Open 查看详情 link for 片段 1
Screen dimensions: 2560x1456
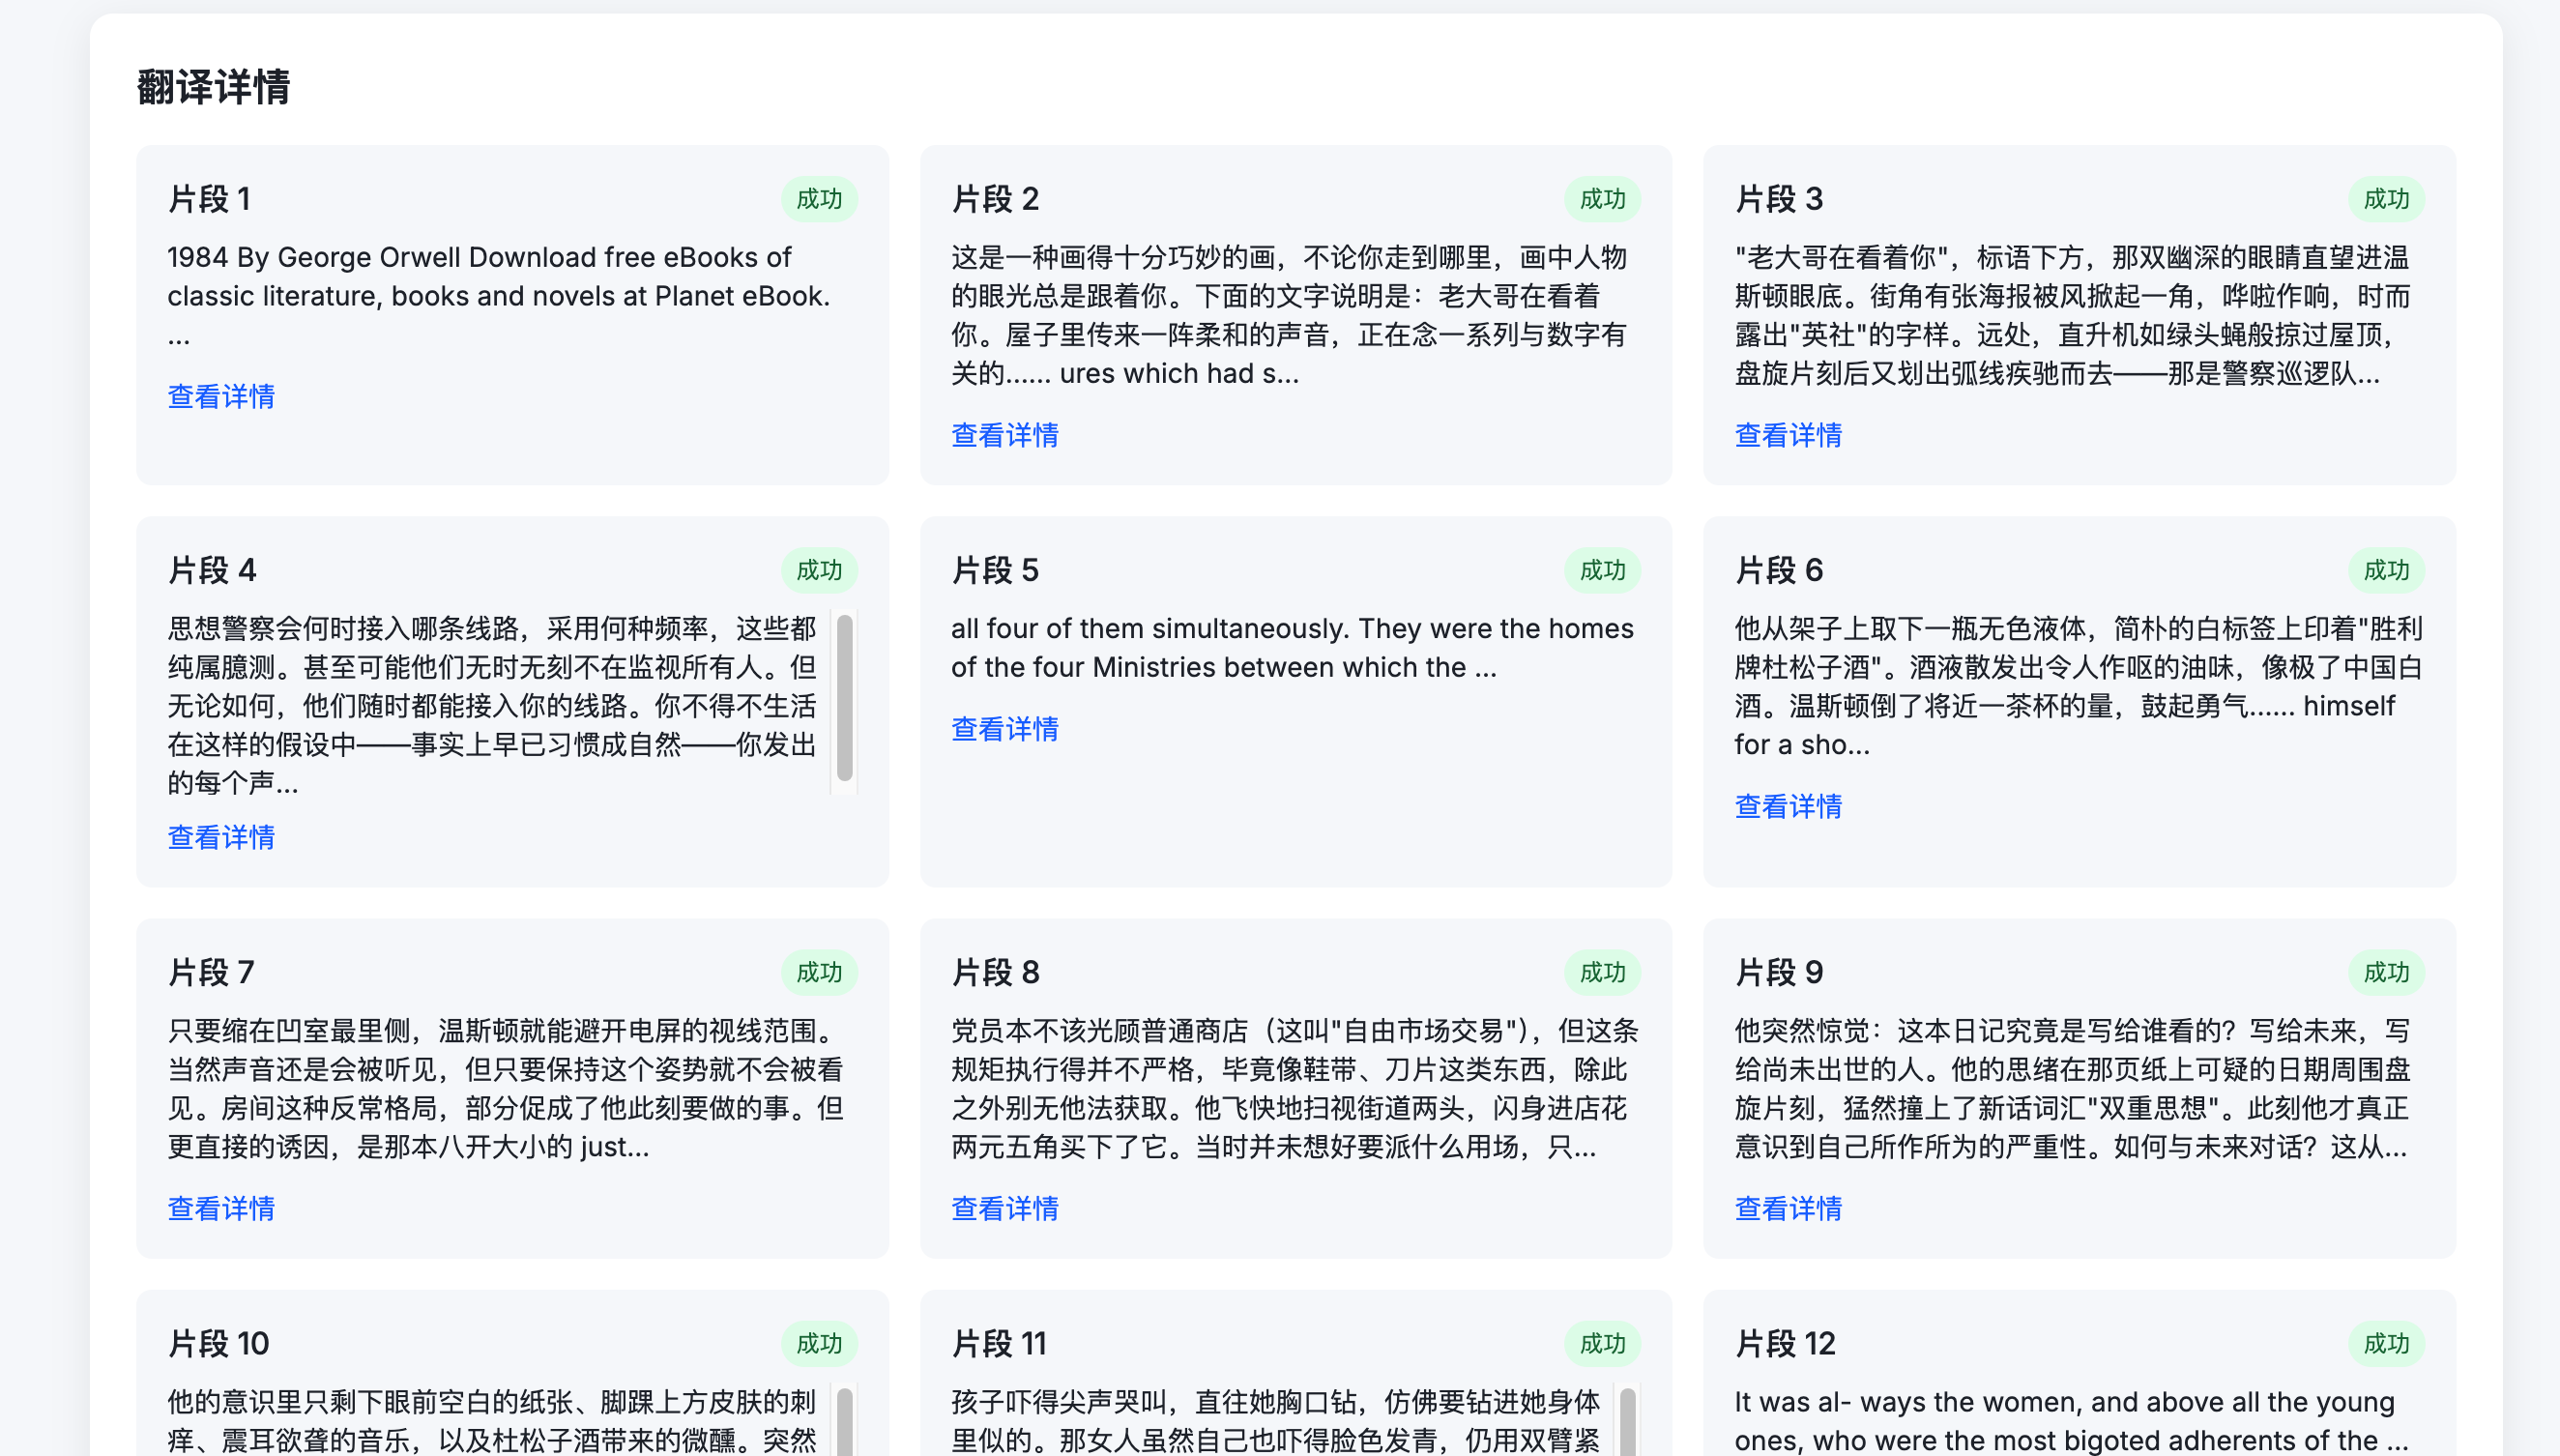[221, 397]
